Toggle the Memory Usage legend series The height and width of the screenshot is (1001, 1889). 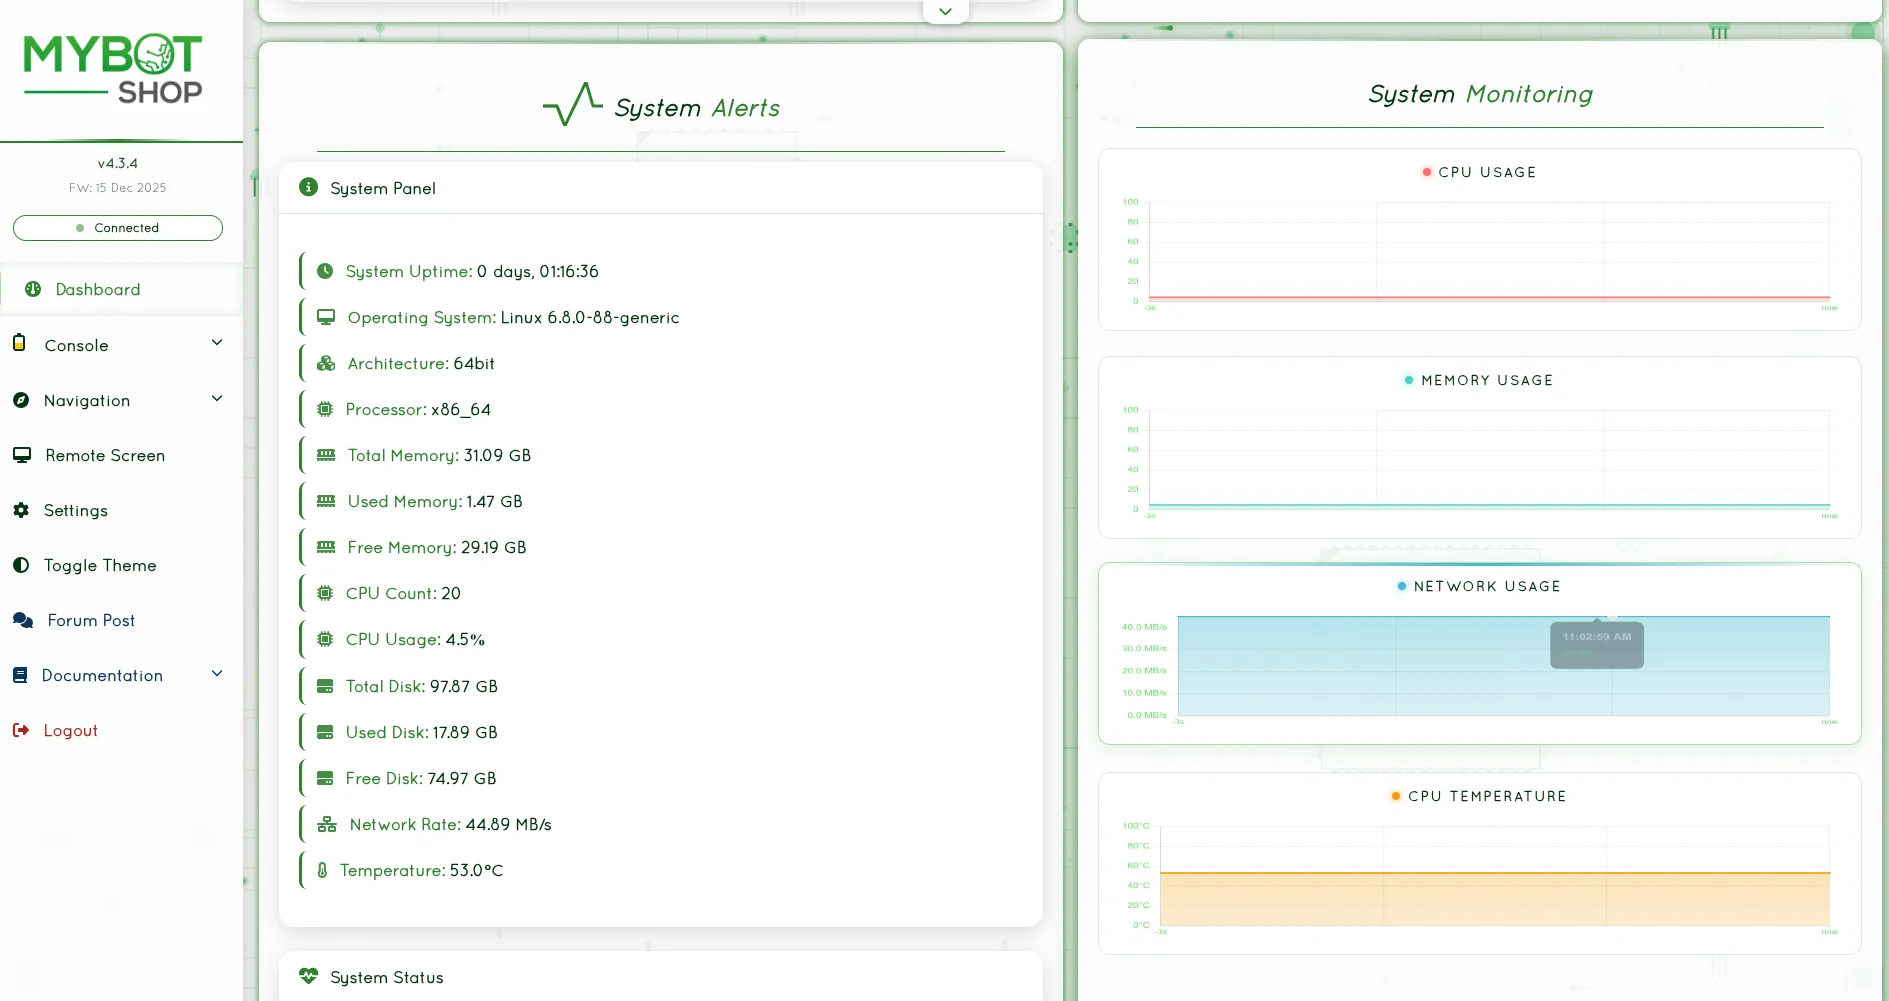[1479, 380]
